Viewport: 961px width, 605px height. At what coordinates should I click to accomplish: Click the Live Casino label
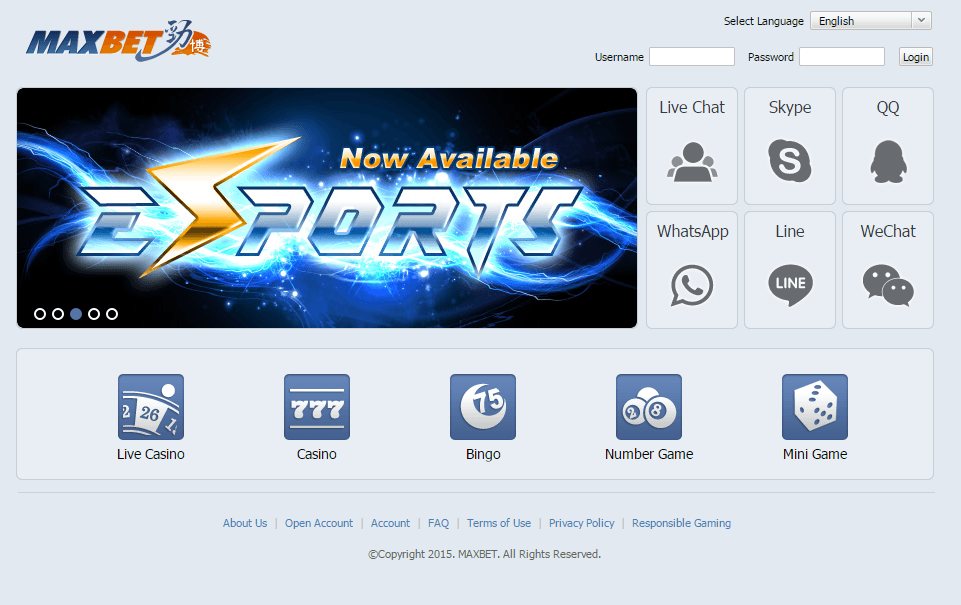click(151, 454)
